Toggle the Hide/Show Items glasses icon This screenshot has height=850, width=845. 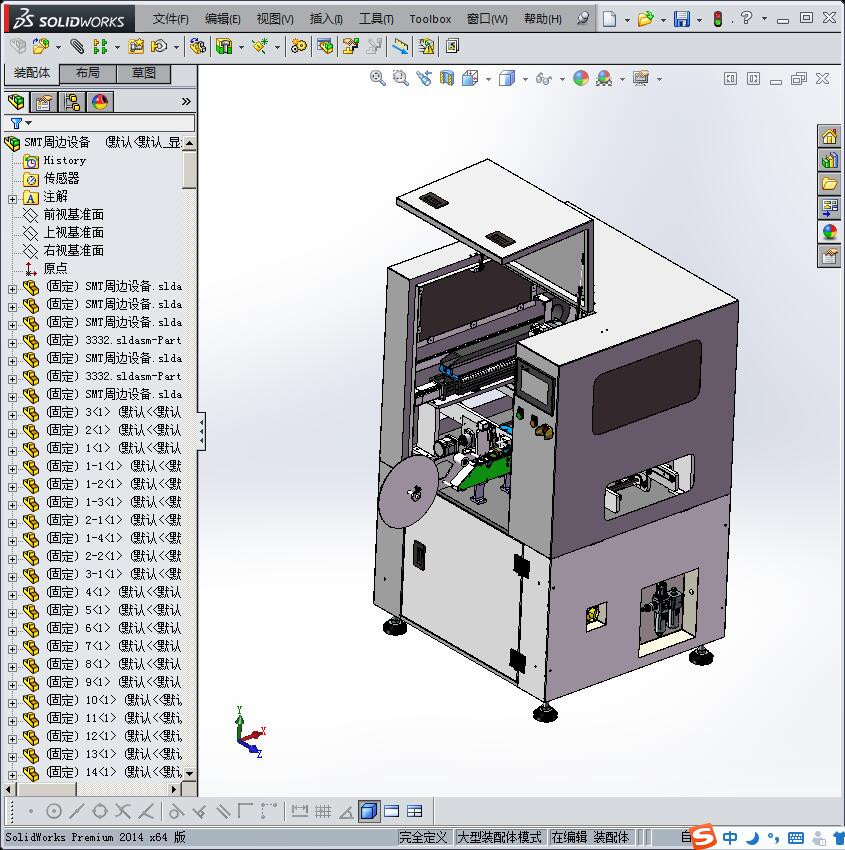pos(543,78)
